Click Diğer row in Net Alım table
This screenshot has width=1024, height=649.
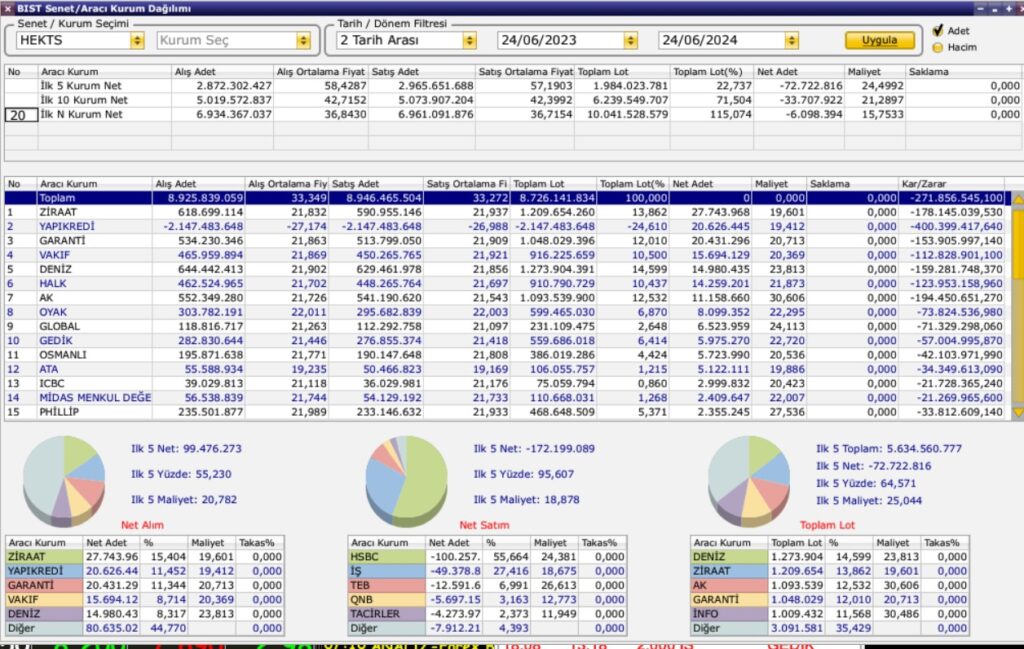coord(145,629)
